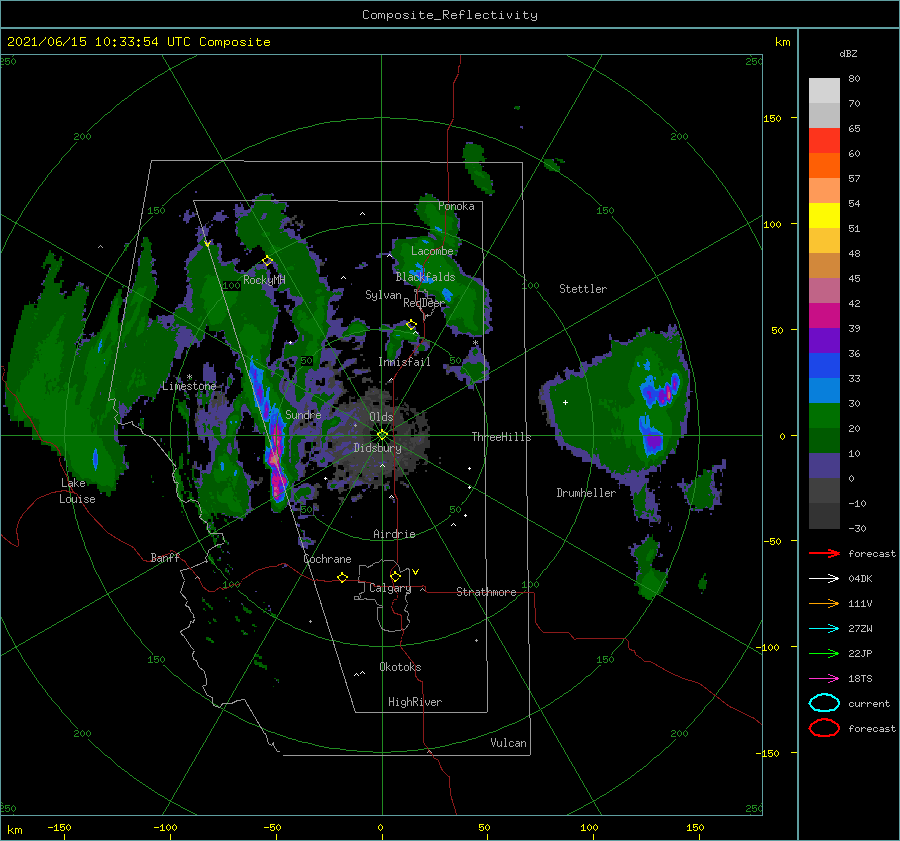Image resolution: width=900 pixels, height=841 pixels.
Task: Click the magenta storm core south of Sundre
Action: [277, 459]
